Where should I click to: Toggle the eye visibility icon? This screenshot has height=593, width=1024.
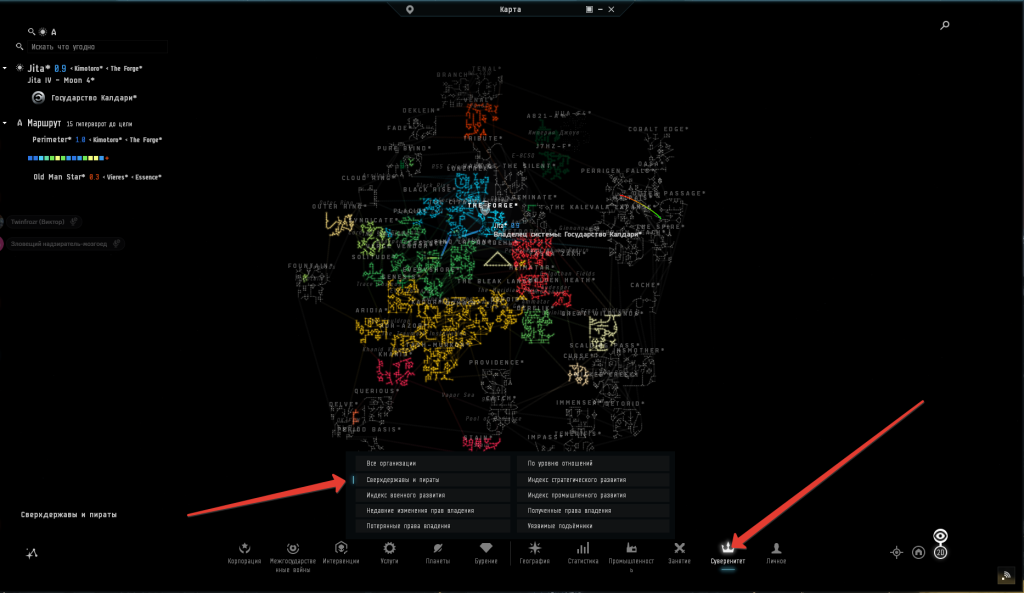pos(940,537)
